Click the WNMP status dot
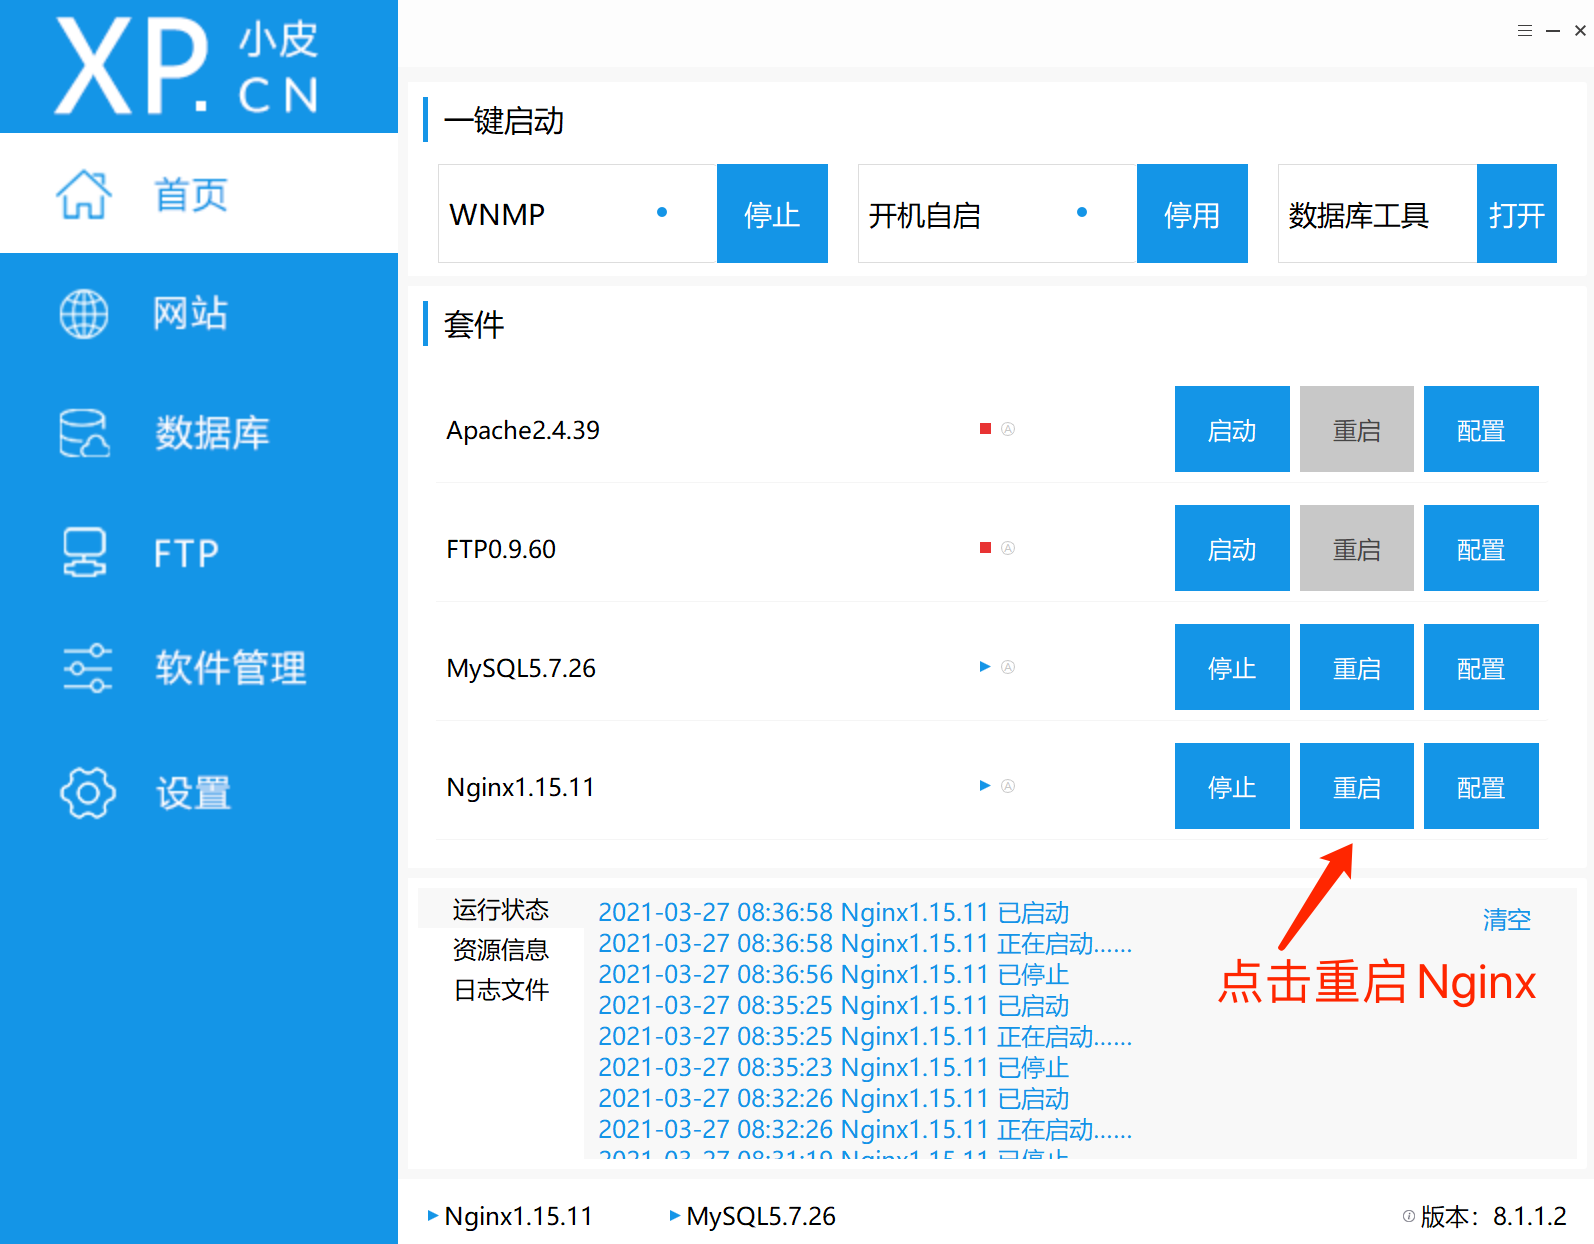This screenshot has height=1244, width=1594. (662, 212)
